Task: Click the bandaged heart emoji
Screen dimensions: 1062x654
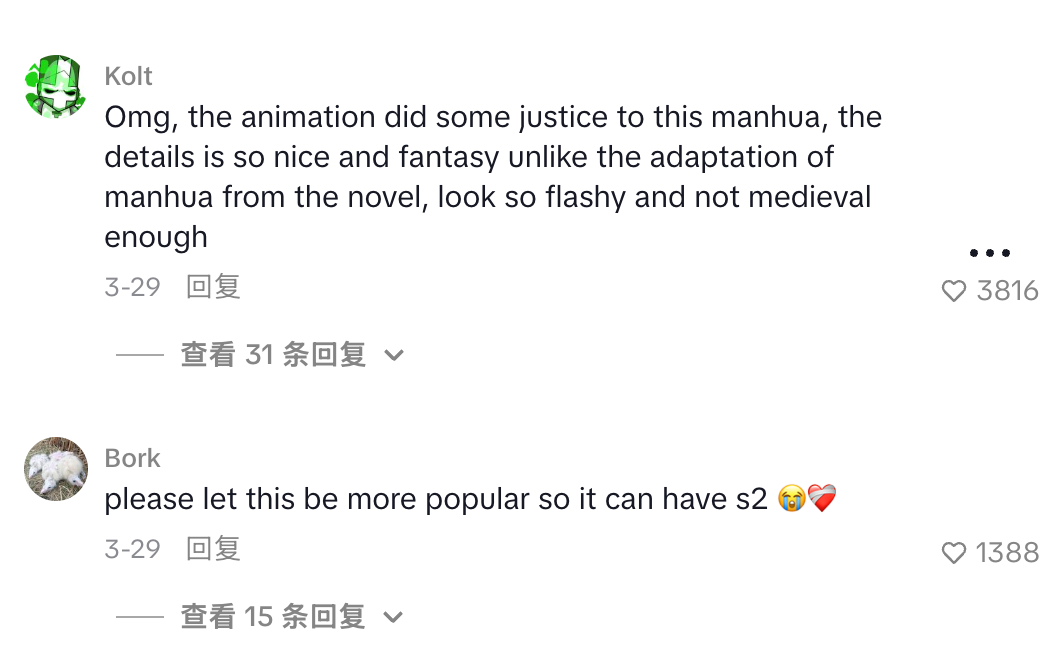Action: (x=822, y=499)
